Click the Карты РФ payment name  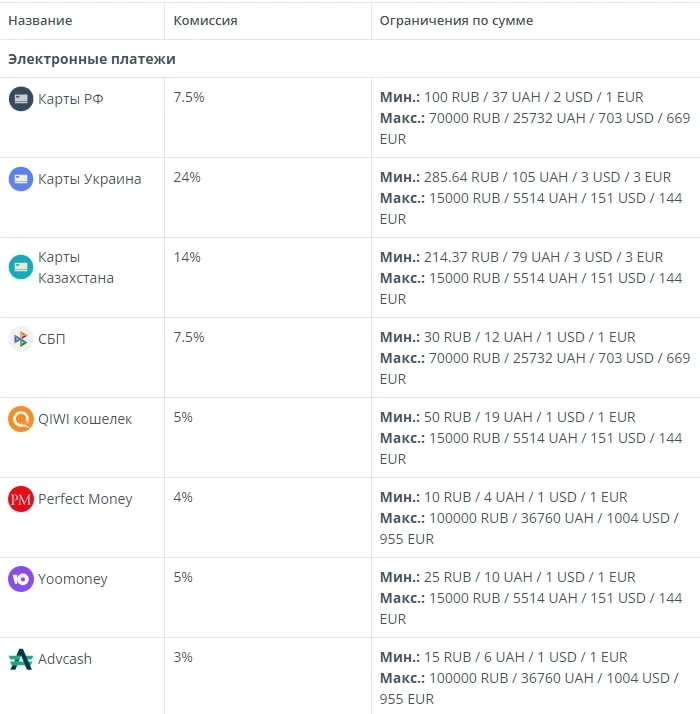71,99
